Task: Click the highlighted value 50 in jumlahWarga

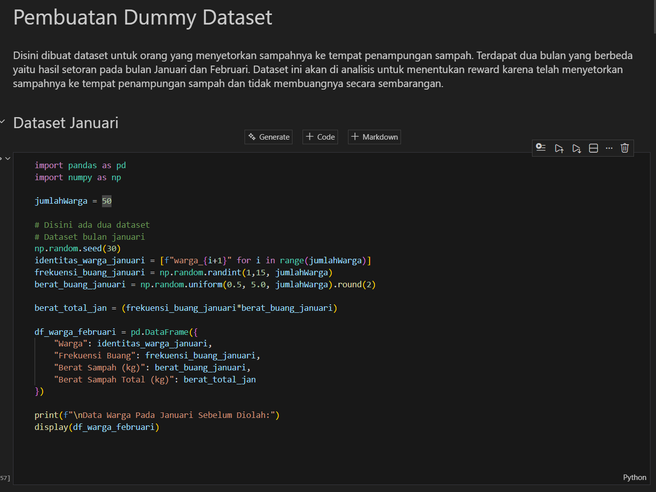Action: 107,201
